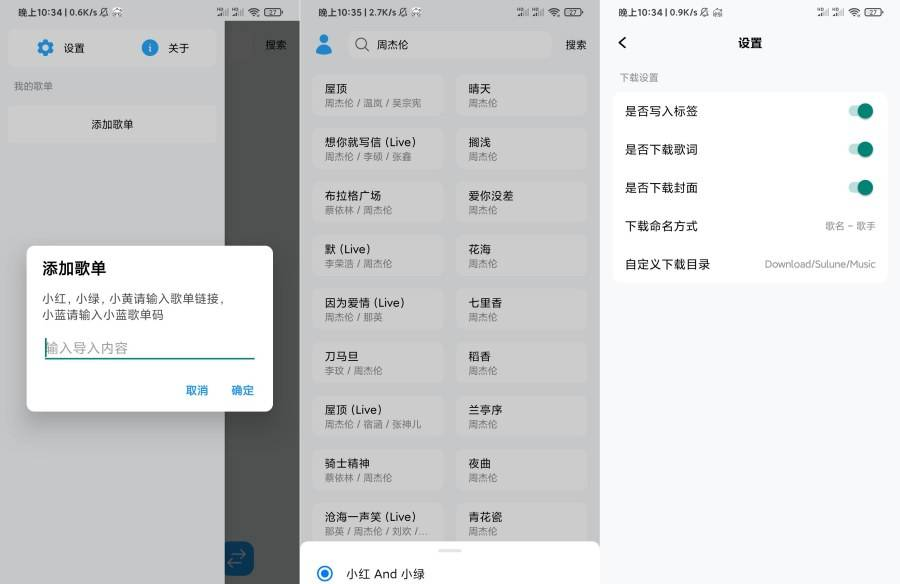Click 搜索 button next to 周杰伦 query
The image size is (900, 584).
click(576, 45)
